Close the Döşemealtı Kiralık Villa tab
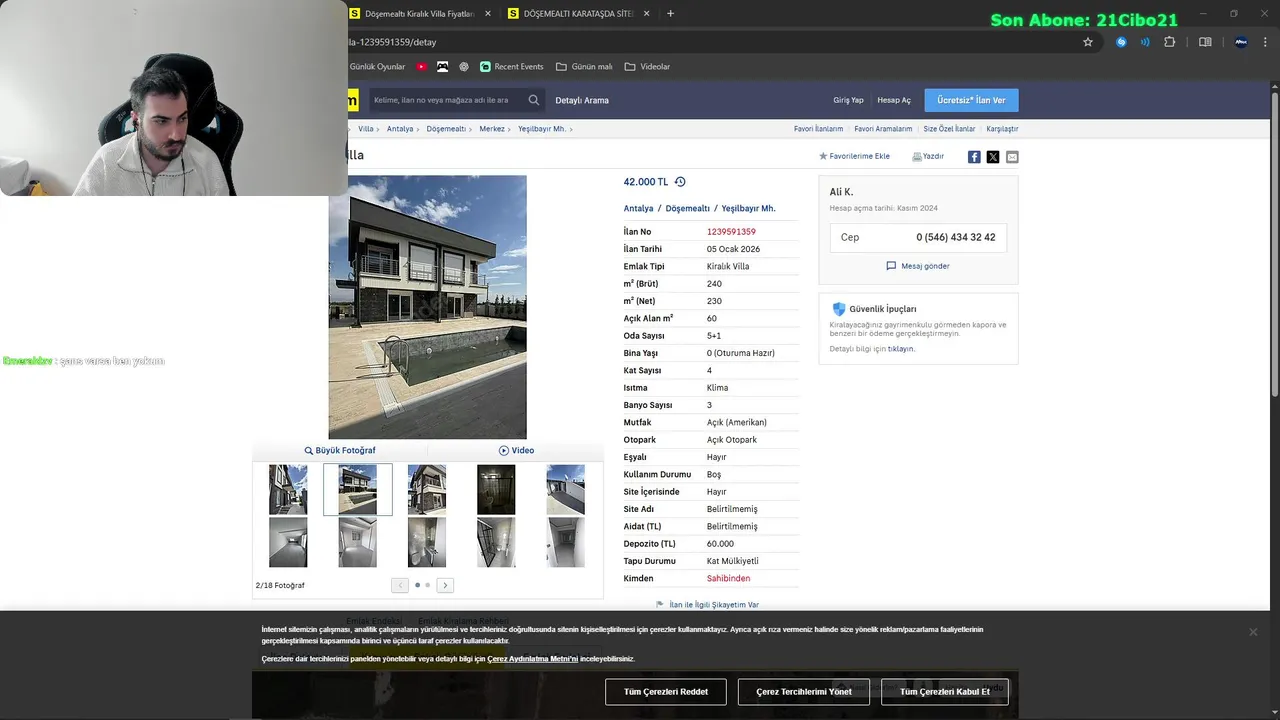This screenshot has height=720, width=1280. pyautogui.click(x=488, y=14)
